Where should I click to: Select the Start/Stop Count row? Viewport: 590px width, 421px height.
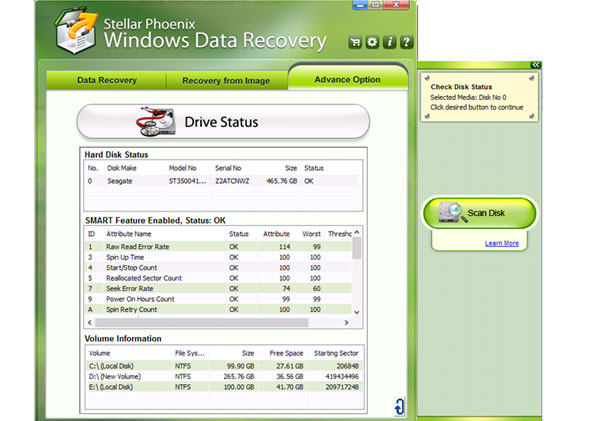pos(218,268)
